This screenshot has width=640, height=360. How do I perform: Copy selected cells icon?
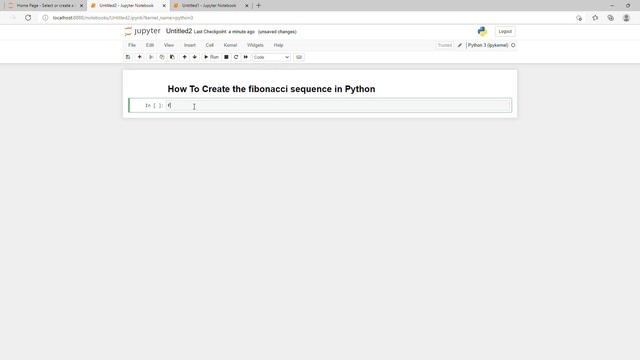pyautogui.click(x=162, y=57)
